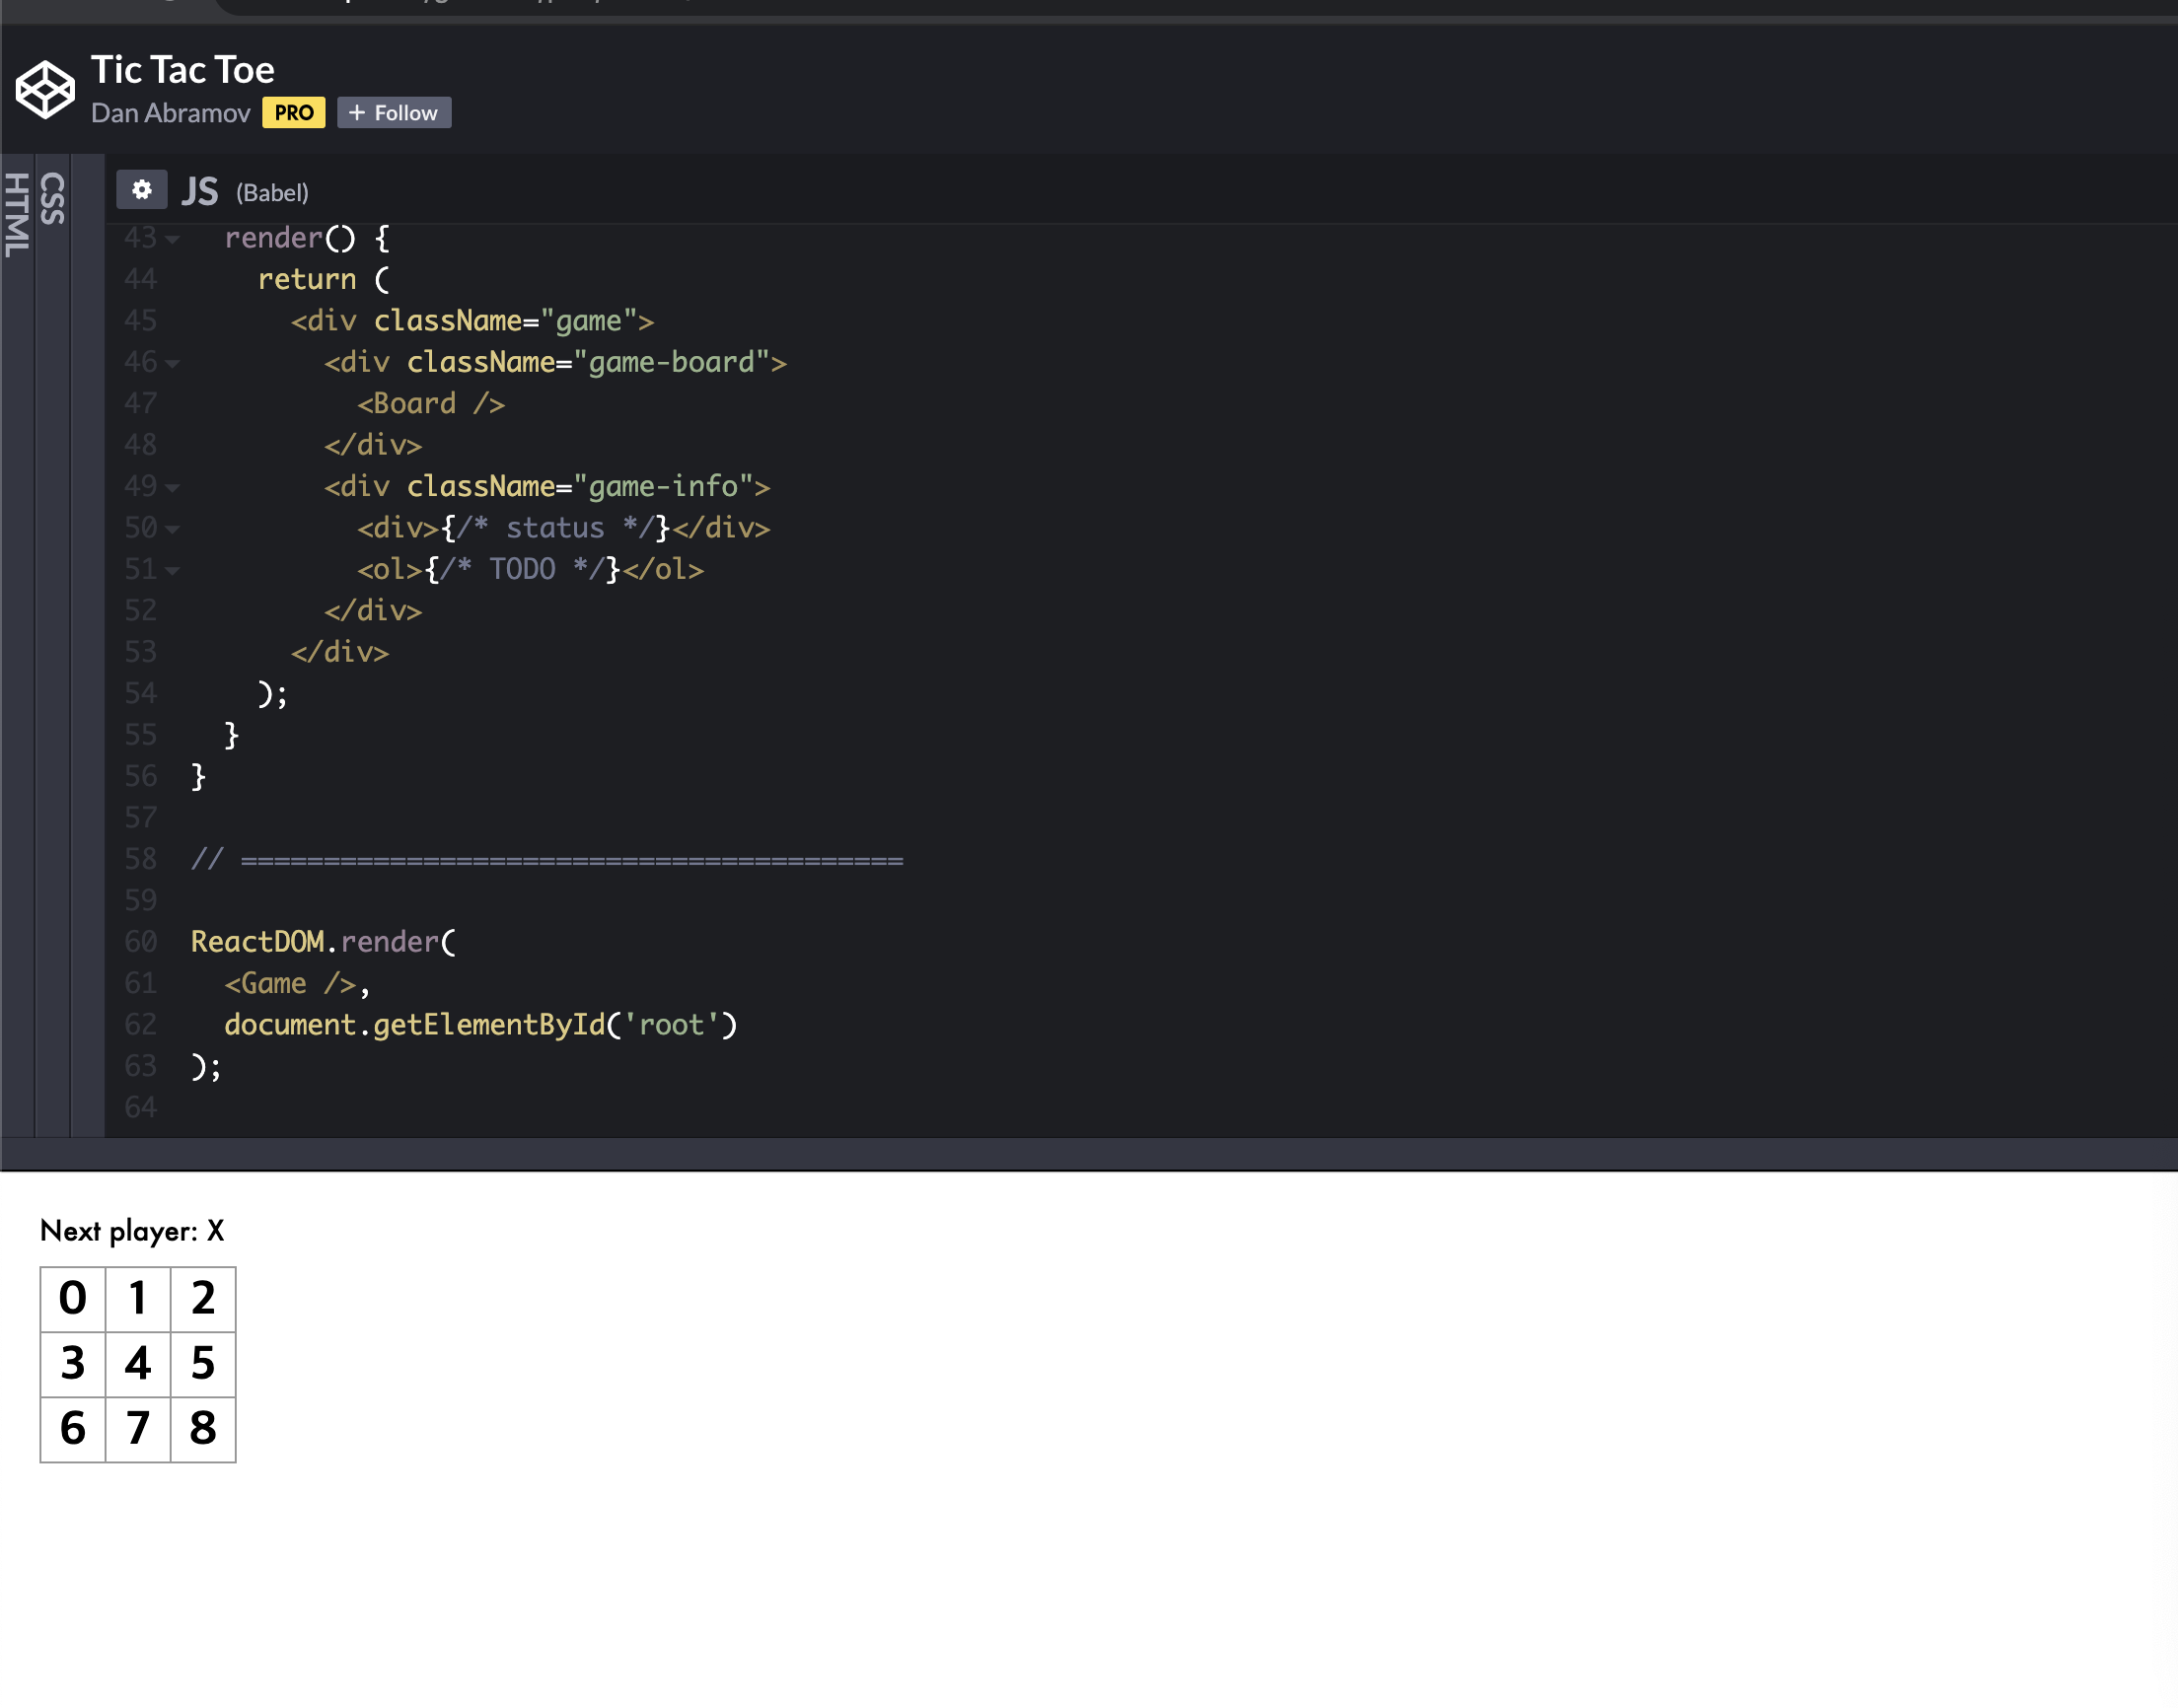Click the Follow button
The height and width of the screenshot is (1708, 2178).
click(x=394, y=113)
